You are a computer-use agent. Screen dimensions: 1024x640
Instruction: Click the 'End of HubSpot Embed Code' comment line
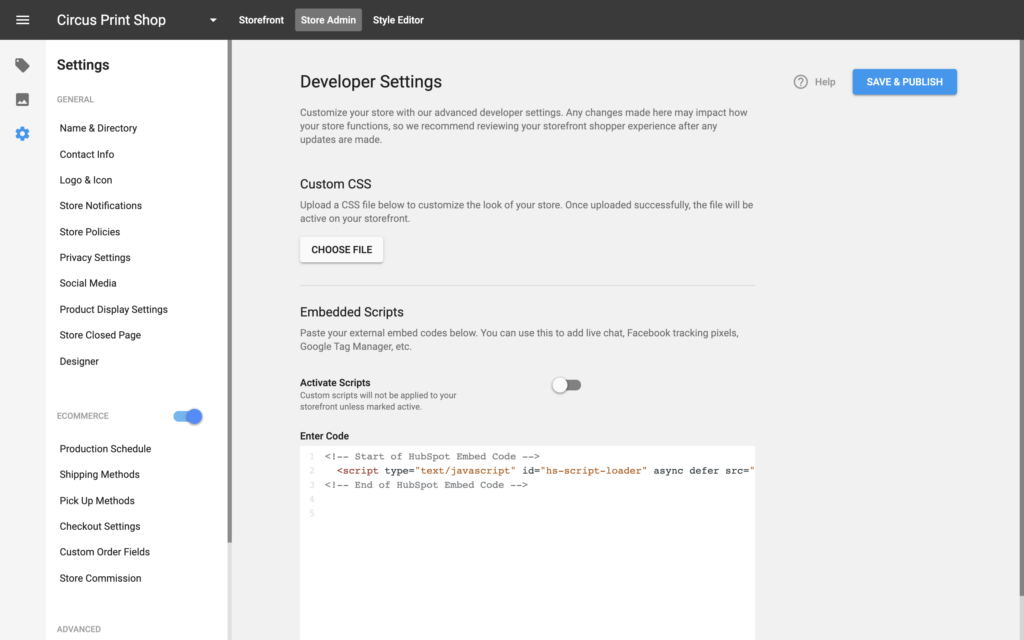pos(426,485)
